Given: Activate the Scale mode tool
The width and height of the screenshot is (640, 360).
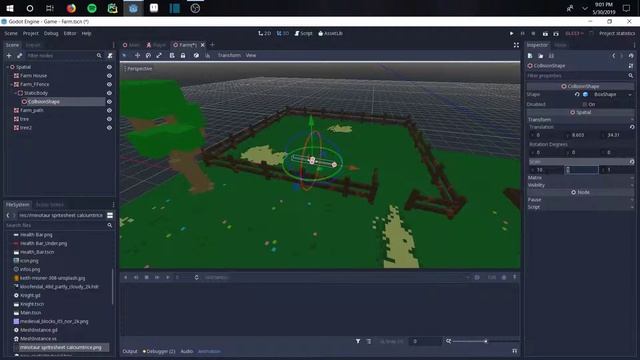Looking at the screenshot, I should tap(159, 56).
